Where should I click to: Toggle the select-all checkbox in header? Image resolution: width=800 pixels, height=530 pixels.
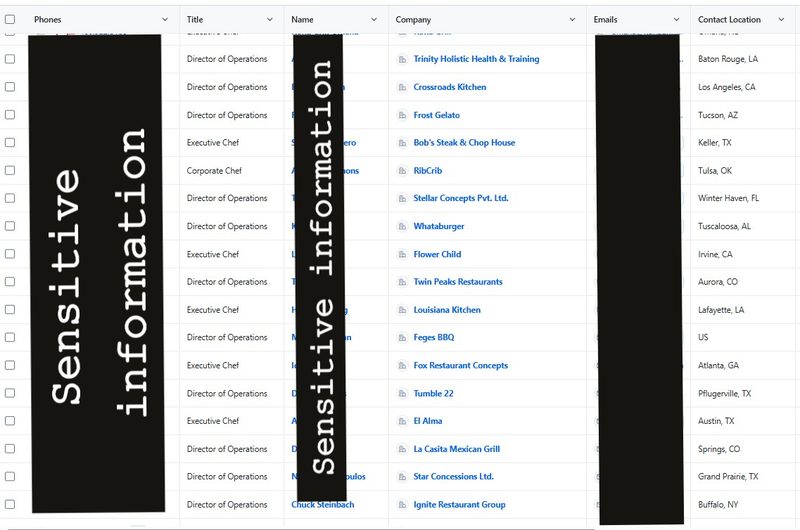point(10,19)
